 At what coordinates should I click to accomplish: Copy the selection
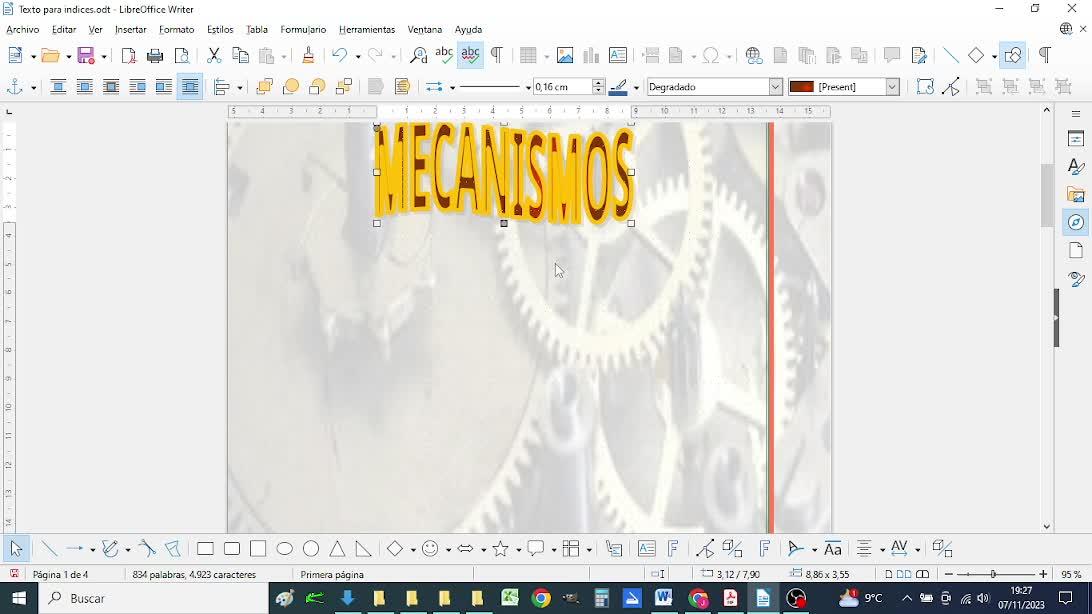[240, 56]
